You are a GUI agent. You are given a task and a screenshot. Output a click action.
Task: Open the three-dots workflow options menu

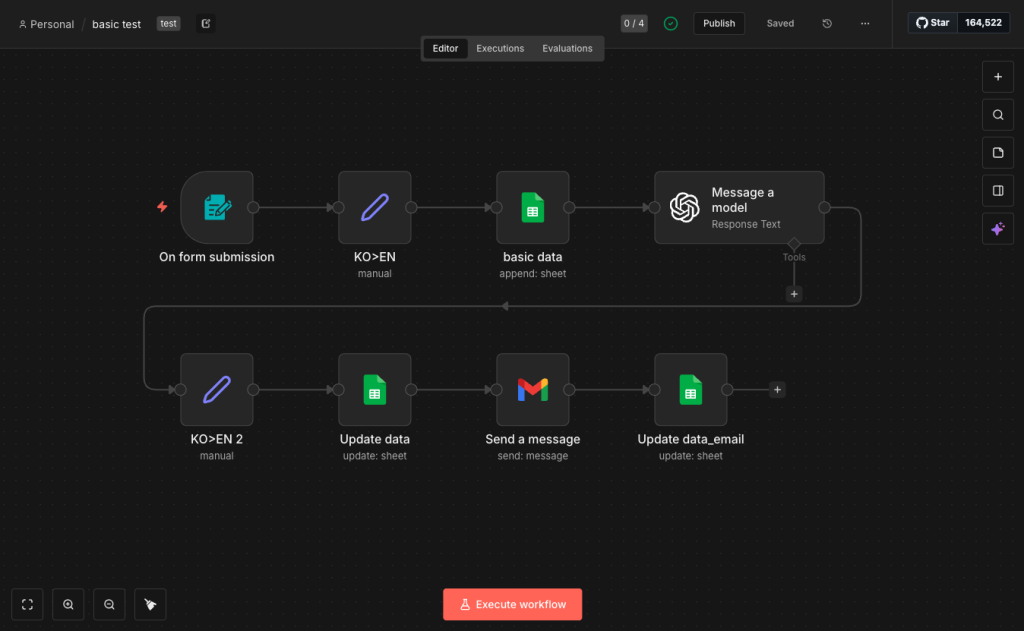pyautogui.click(x=865, y=23)
